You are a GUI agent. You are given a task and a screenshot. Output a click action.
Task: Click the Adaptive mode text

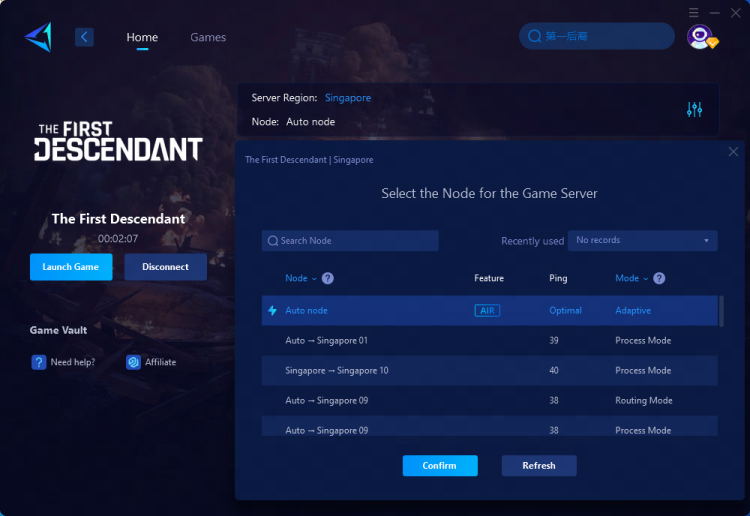[633, 310]
